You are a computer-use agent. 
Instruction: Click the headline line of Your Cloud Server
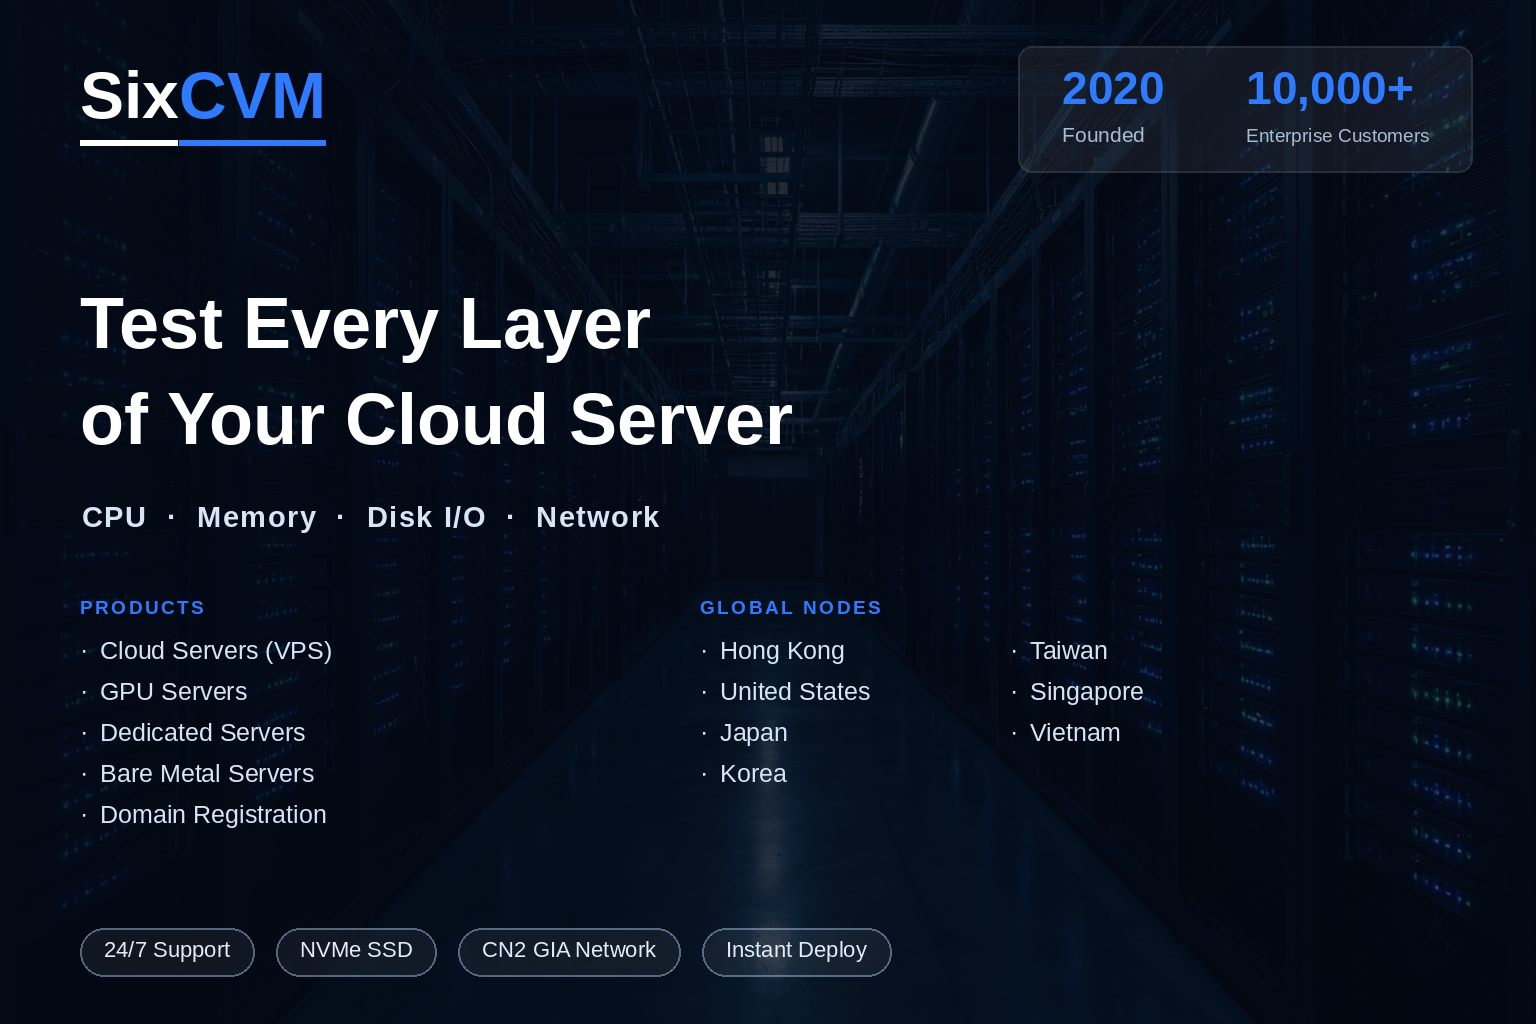tap(436, 419)
